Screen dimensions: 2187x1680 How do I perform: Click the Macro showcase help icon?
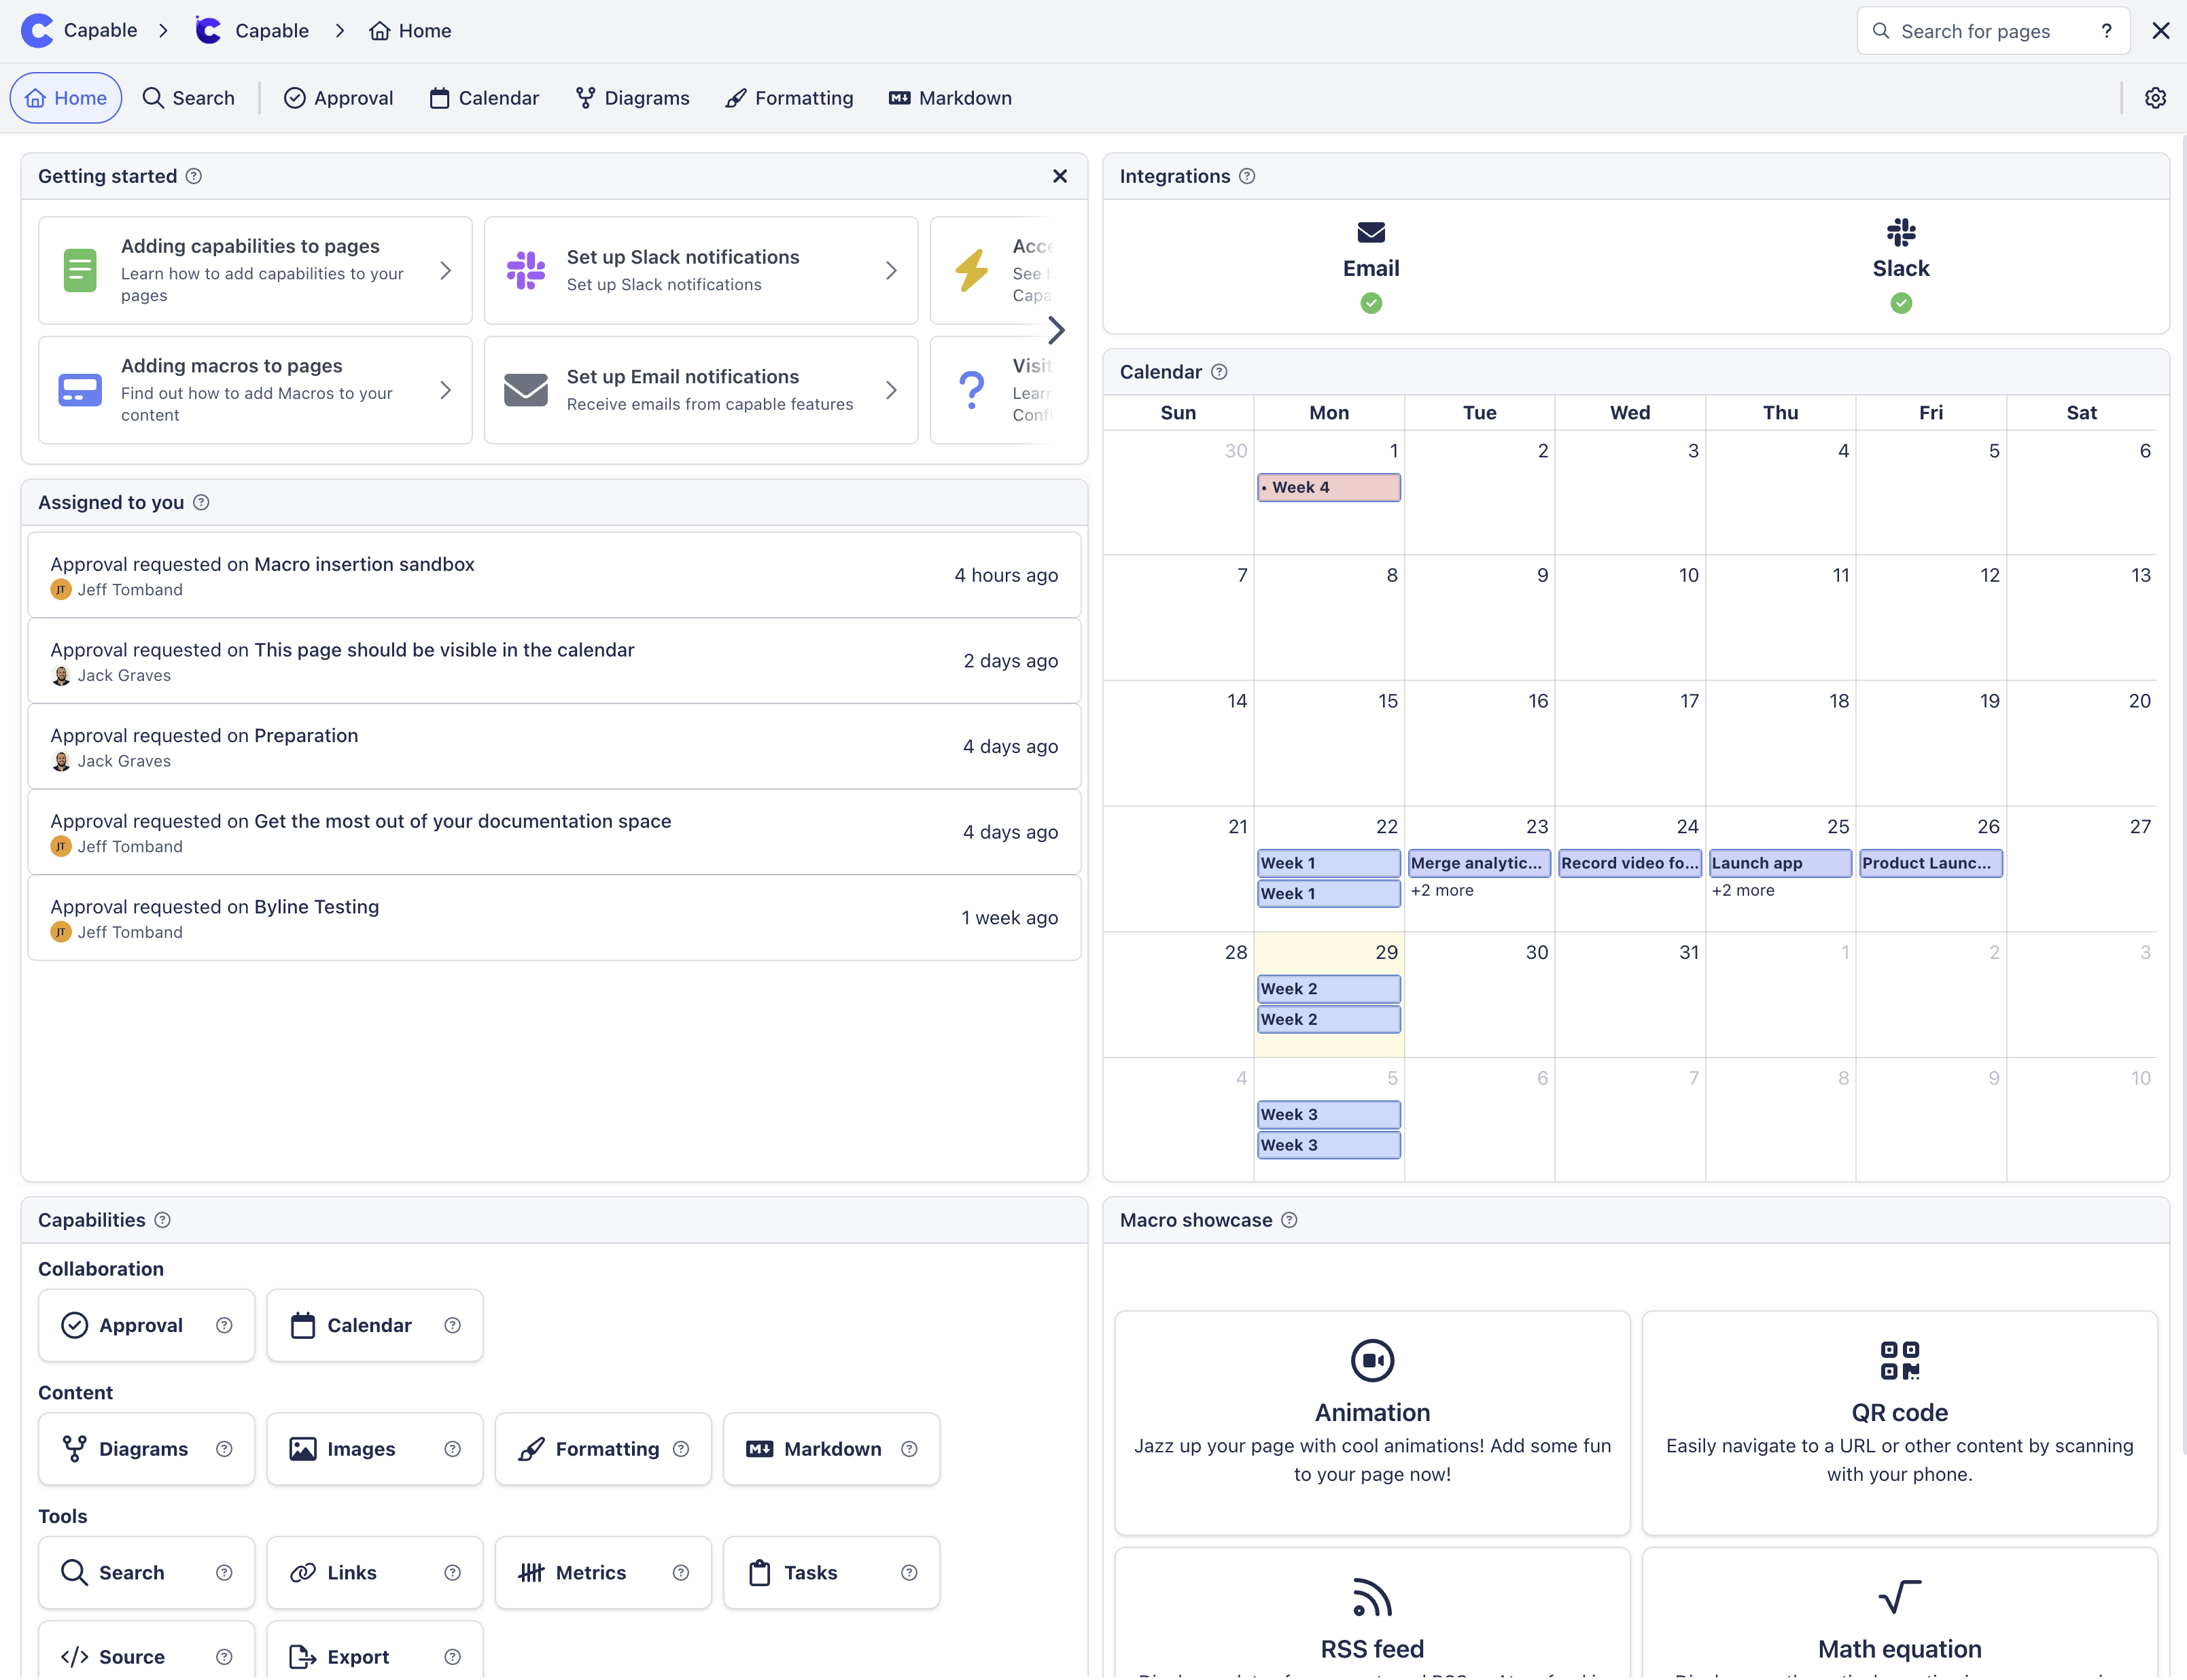tap(1289, 1220)
